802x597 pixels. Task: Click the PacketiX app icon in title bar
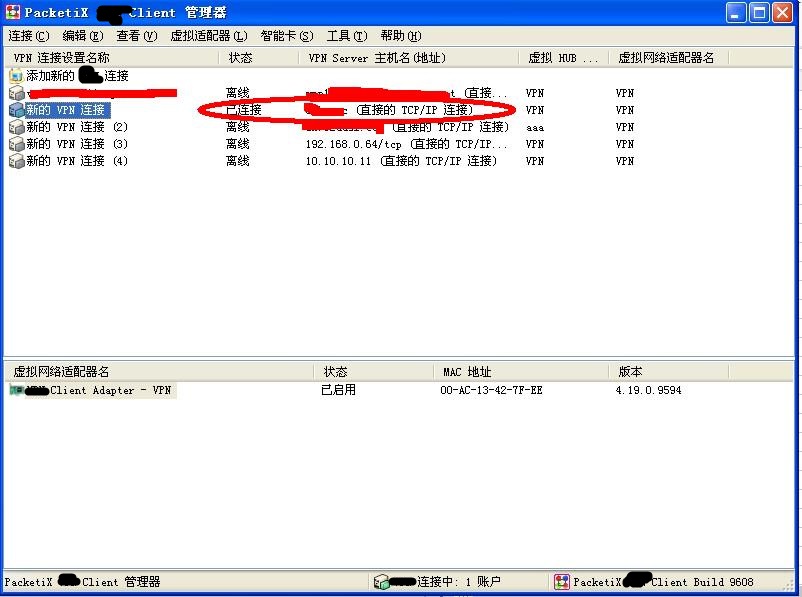[x=13, y=13]
